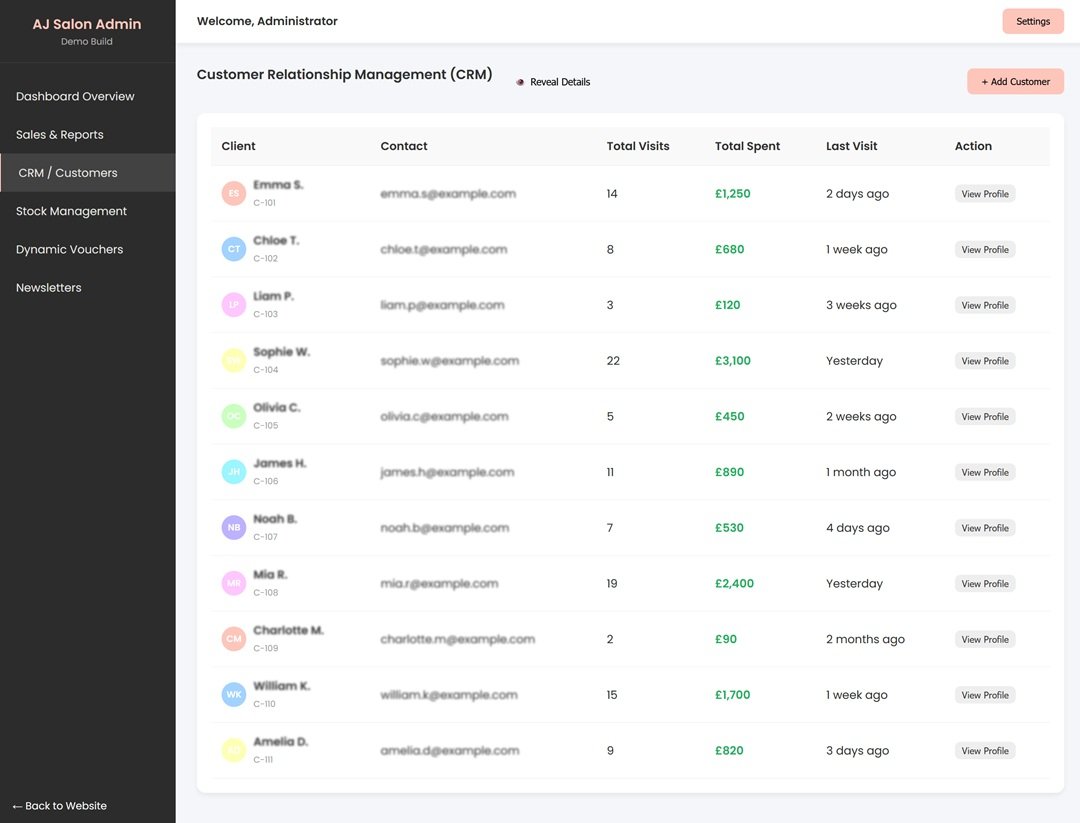
Task: Click Charlotte M. CM avatar
Action: 233,640
